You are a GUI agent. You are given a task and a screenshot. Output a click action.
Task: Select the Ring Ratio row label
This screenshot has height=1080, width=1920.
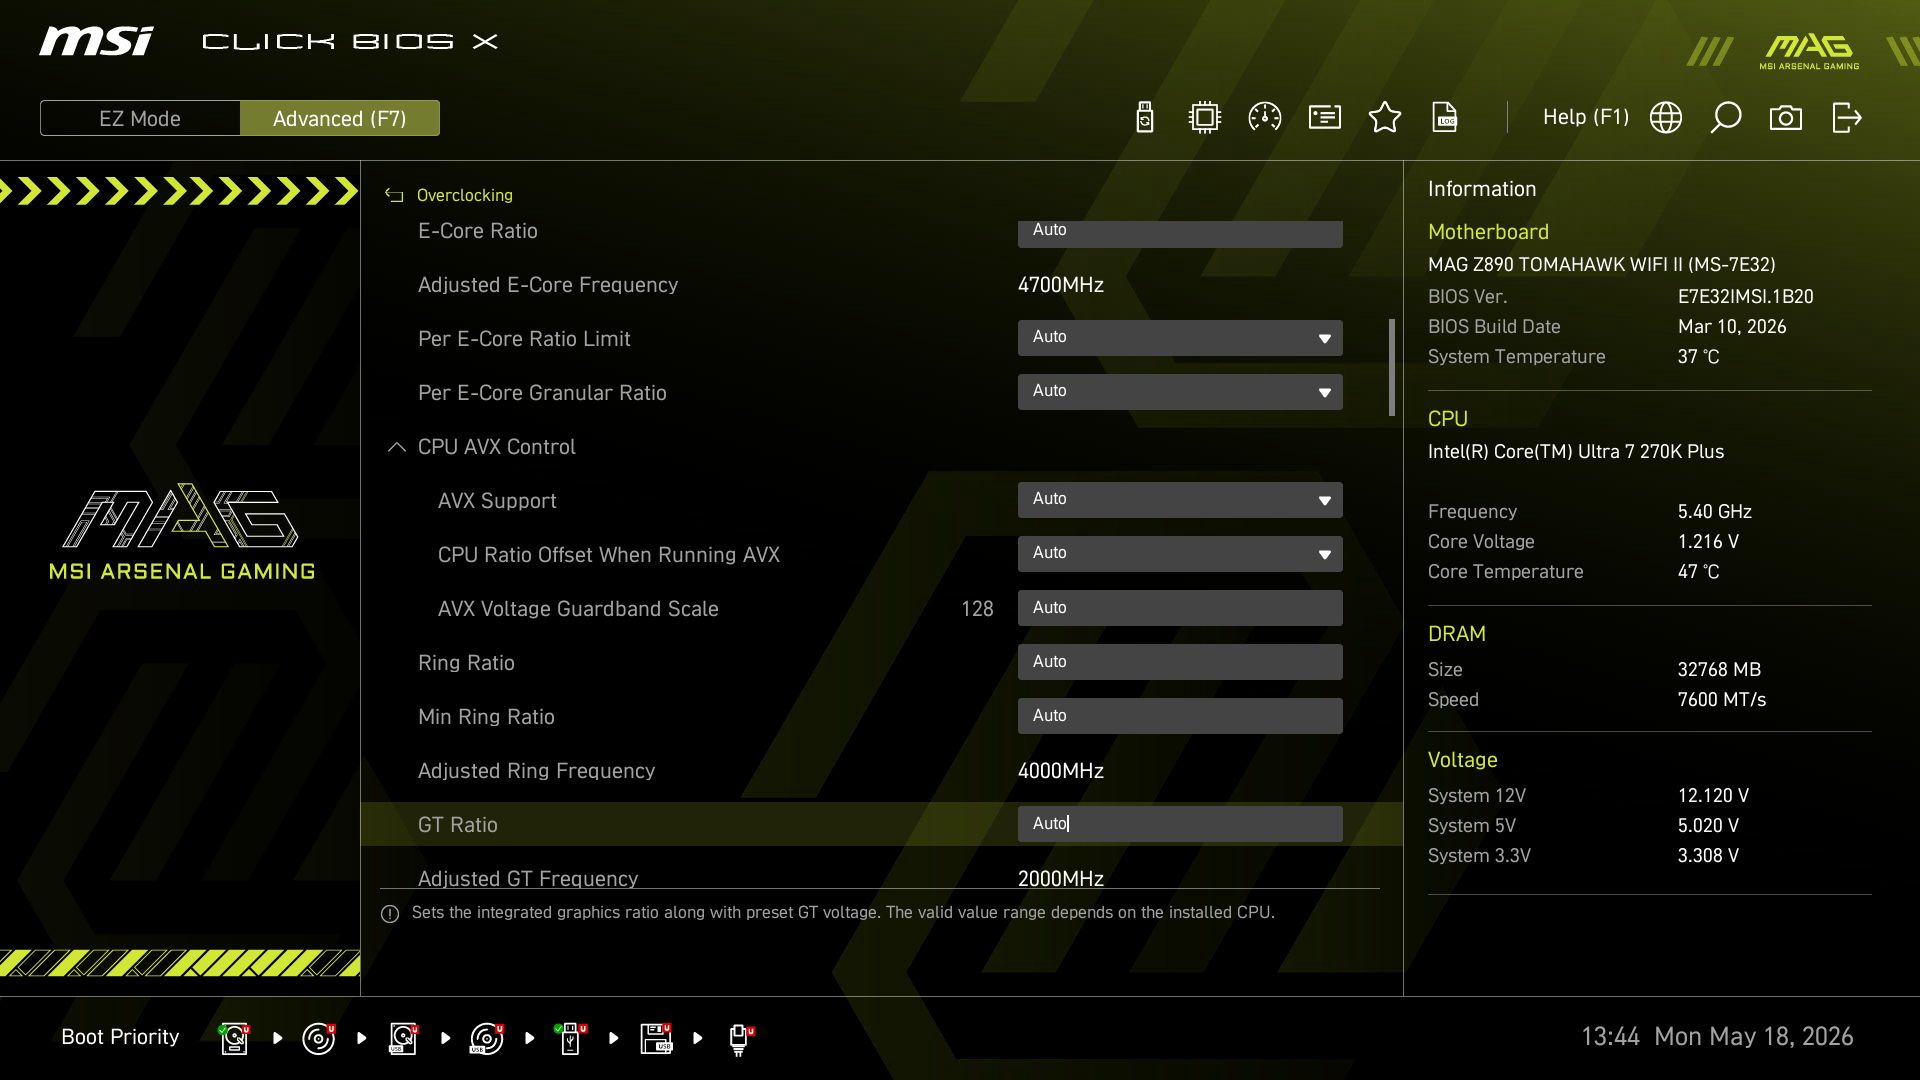pos(466,663)
